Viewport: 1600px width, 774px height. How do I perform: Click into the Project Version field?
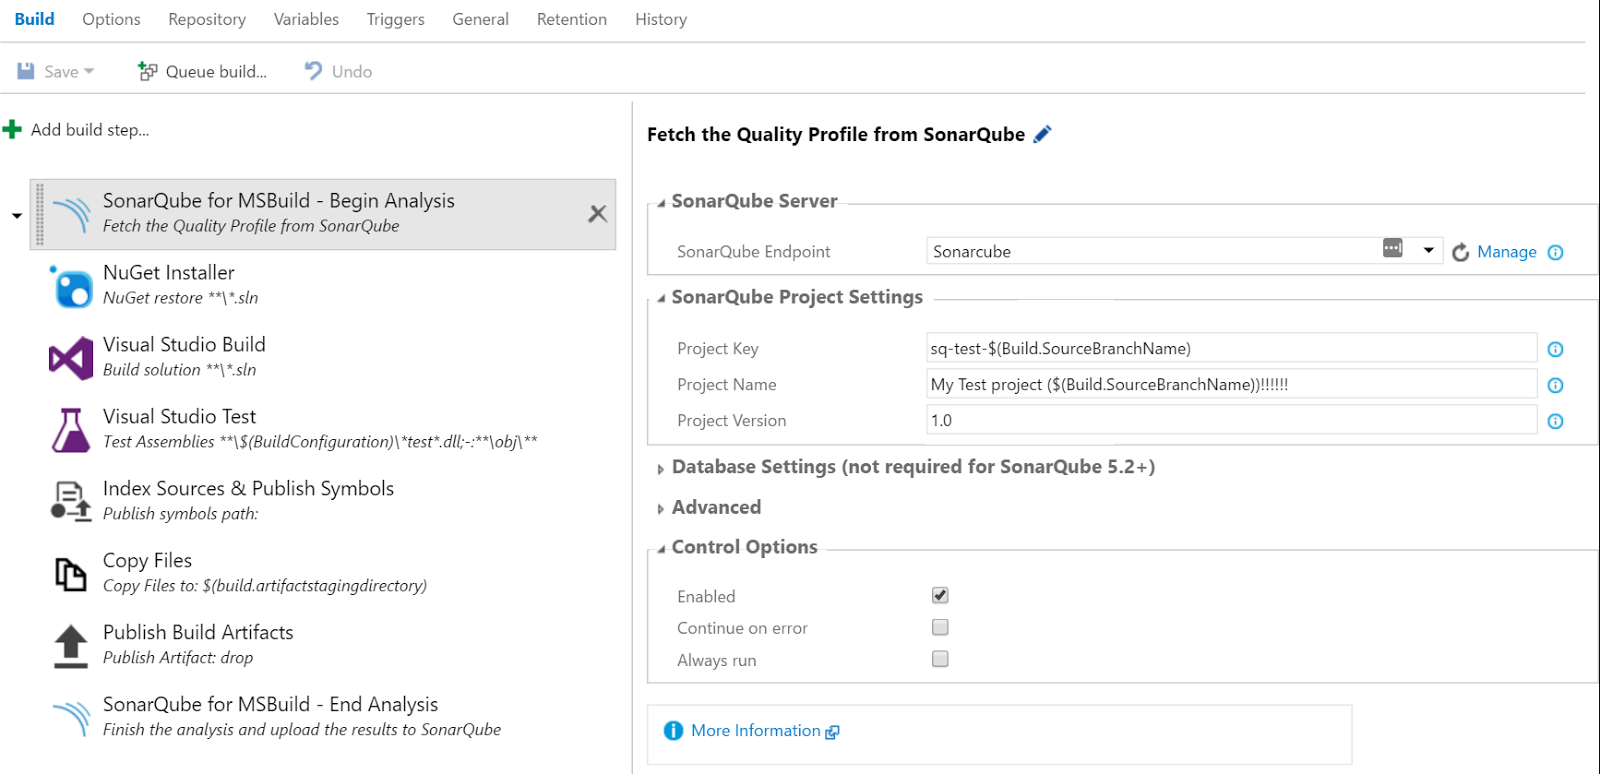[1231, 420]
